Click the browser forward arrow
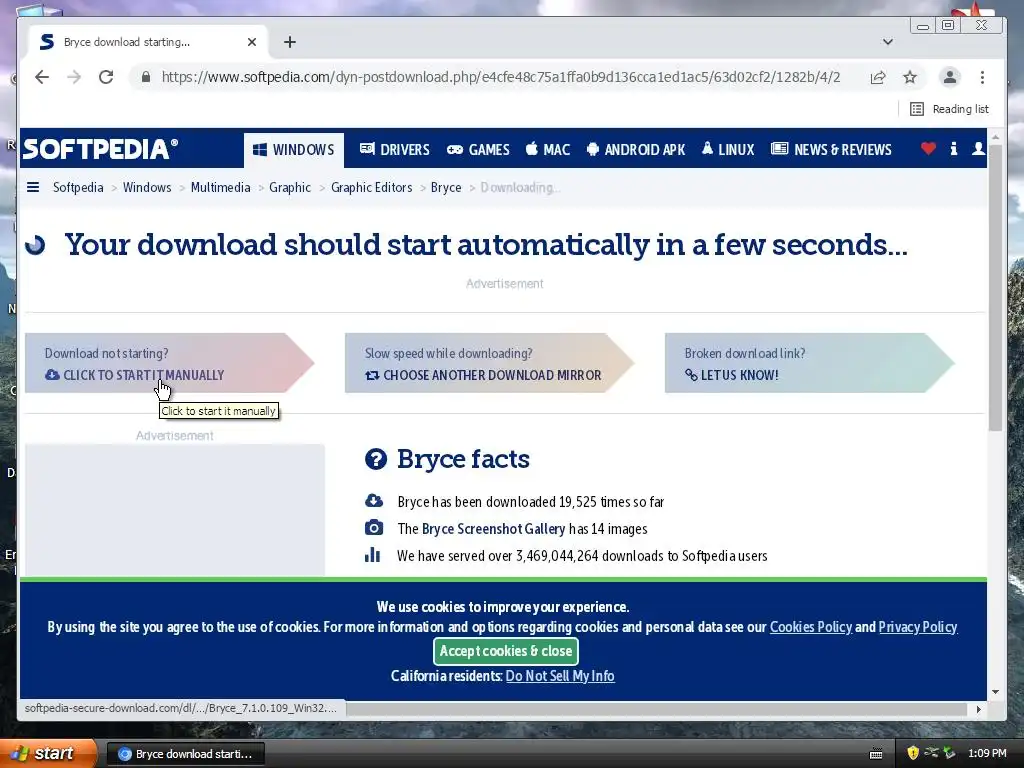This screenshot has height=768, width=1024. (x=74, y=77)
